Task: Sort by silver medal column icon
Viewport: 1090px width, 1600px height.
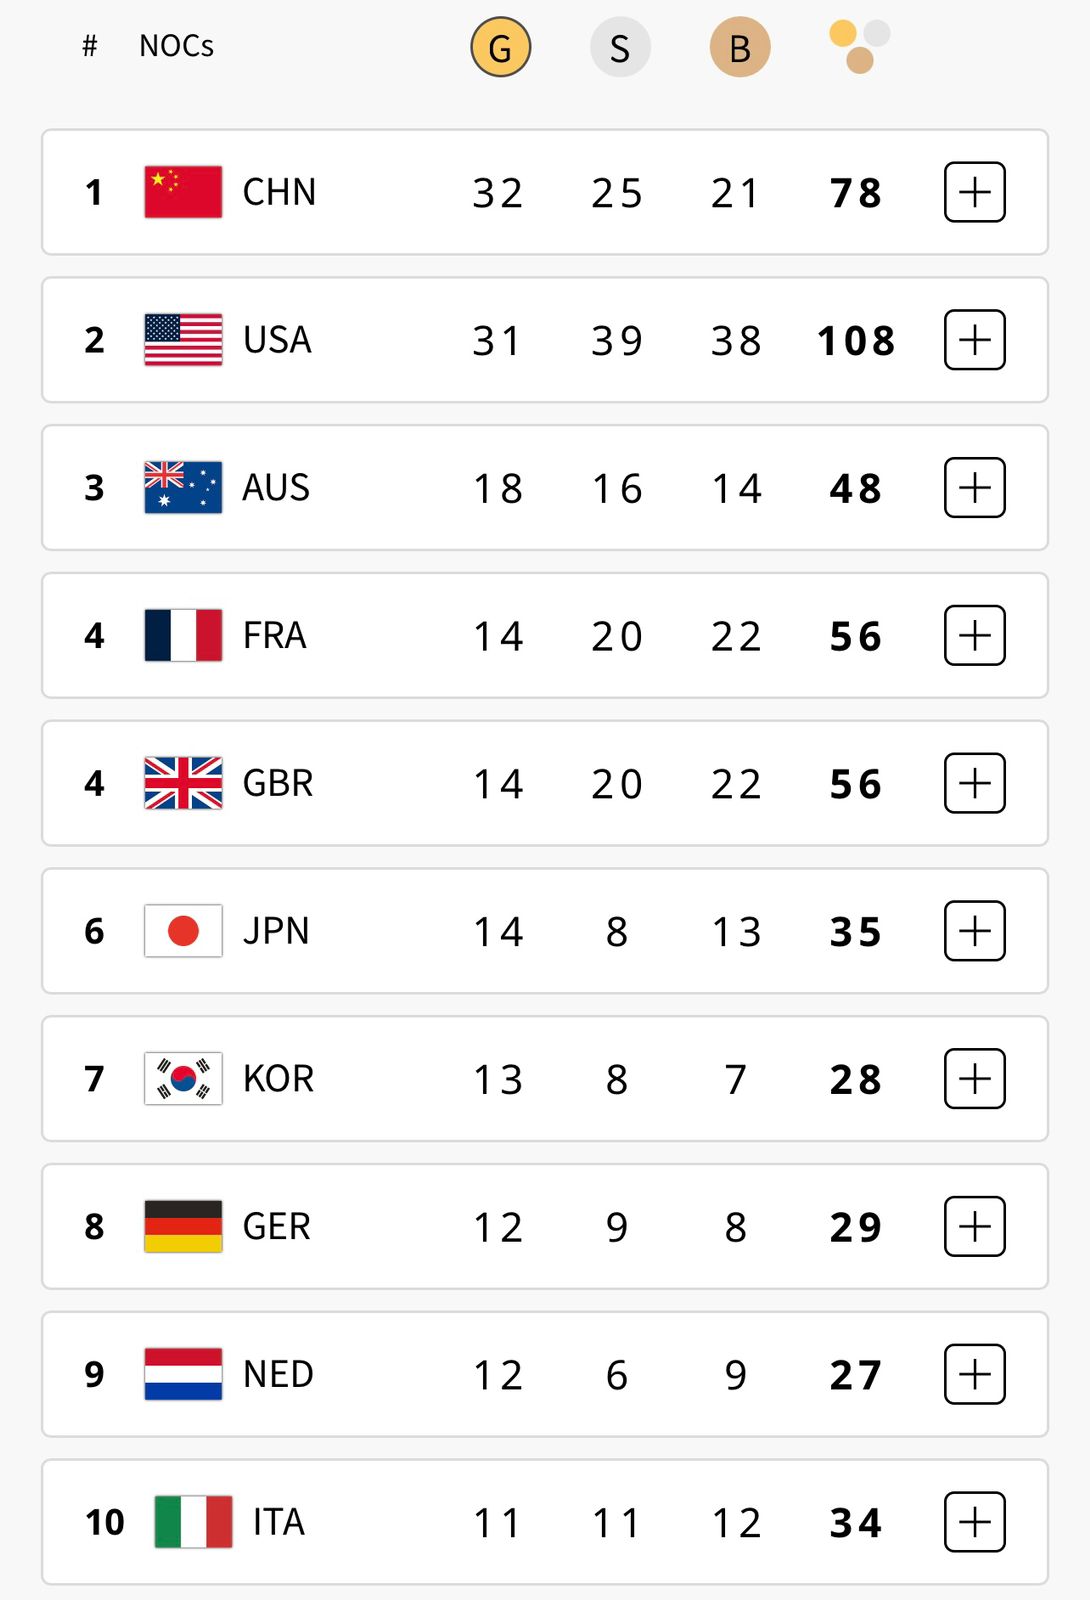Action: pyautogui.click(x=620, y=47)
